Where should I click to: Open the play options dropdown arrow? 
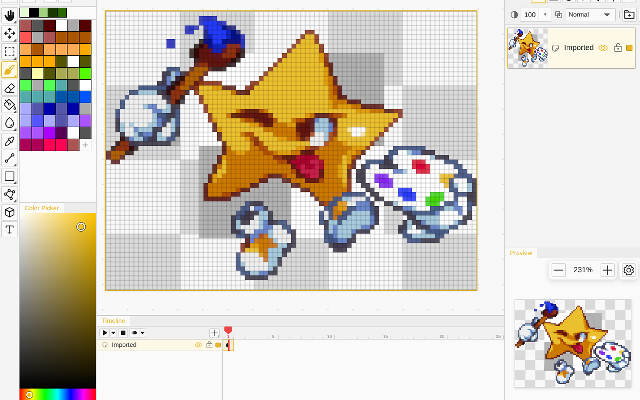(x=113, y=333)
